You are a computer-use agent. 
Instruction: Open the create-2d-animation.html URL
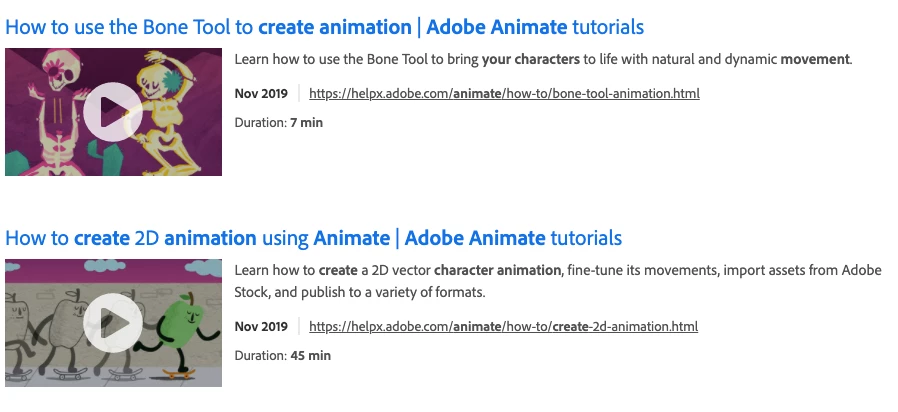coord(503,327)
